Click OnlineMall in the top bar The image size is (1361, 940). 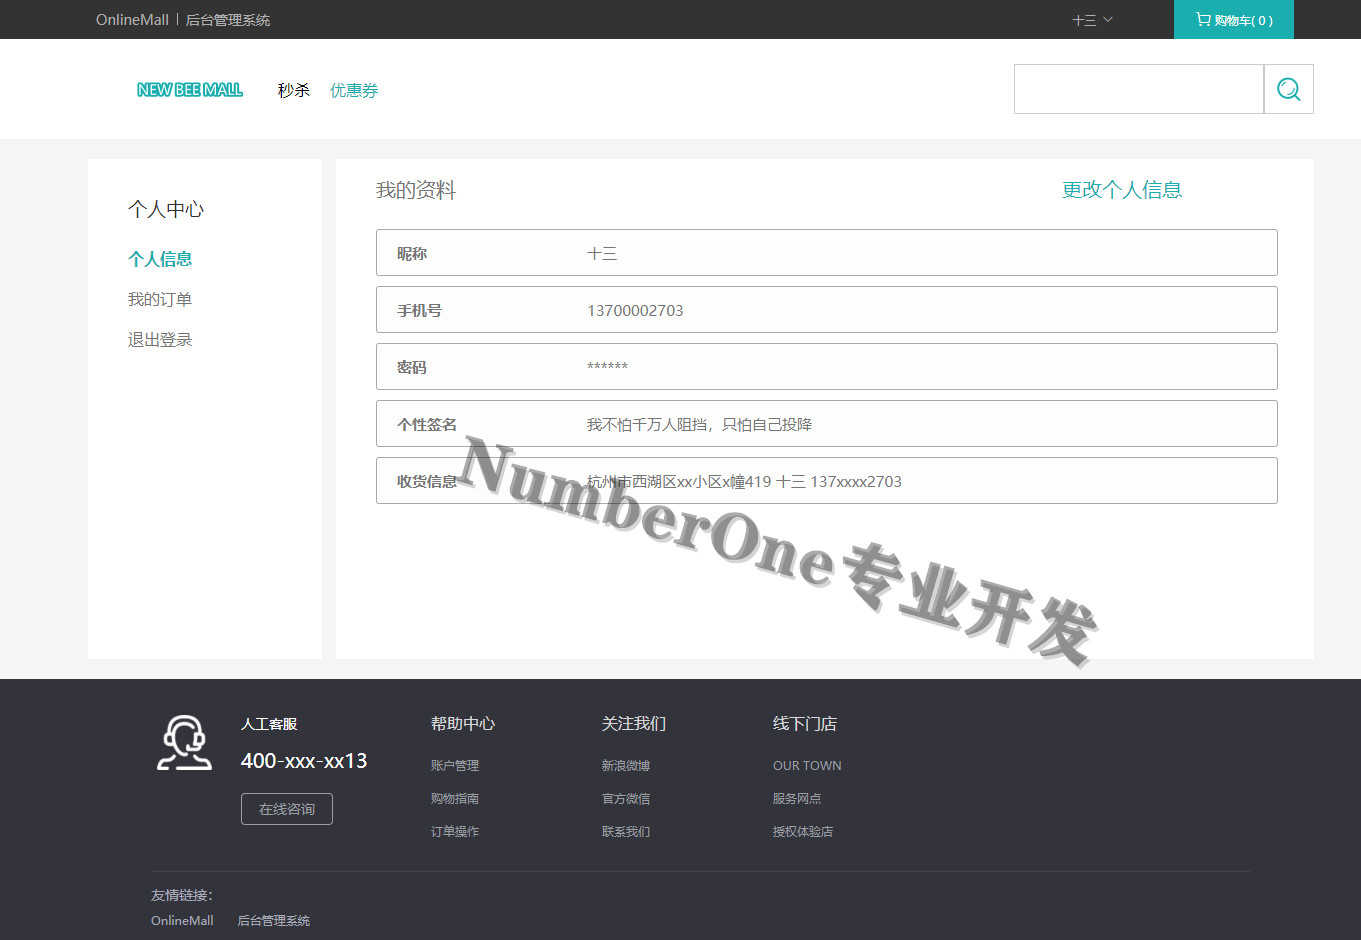coord(132,20)
